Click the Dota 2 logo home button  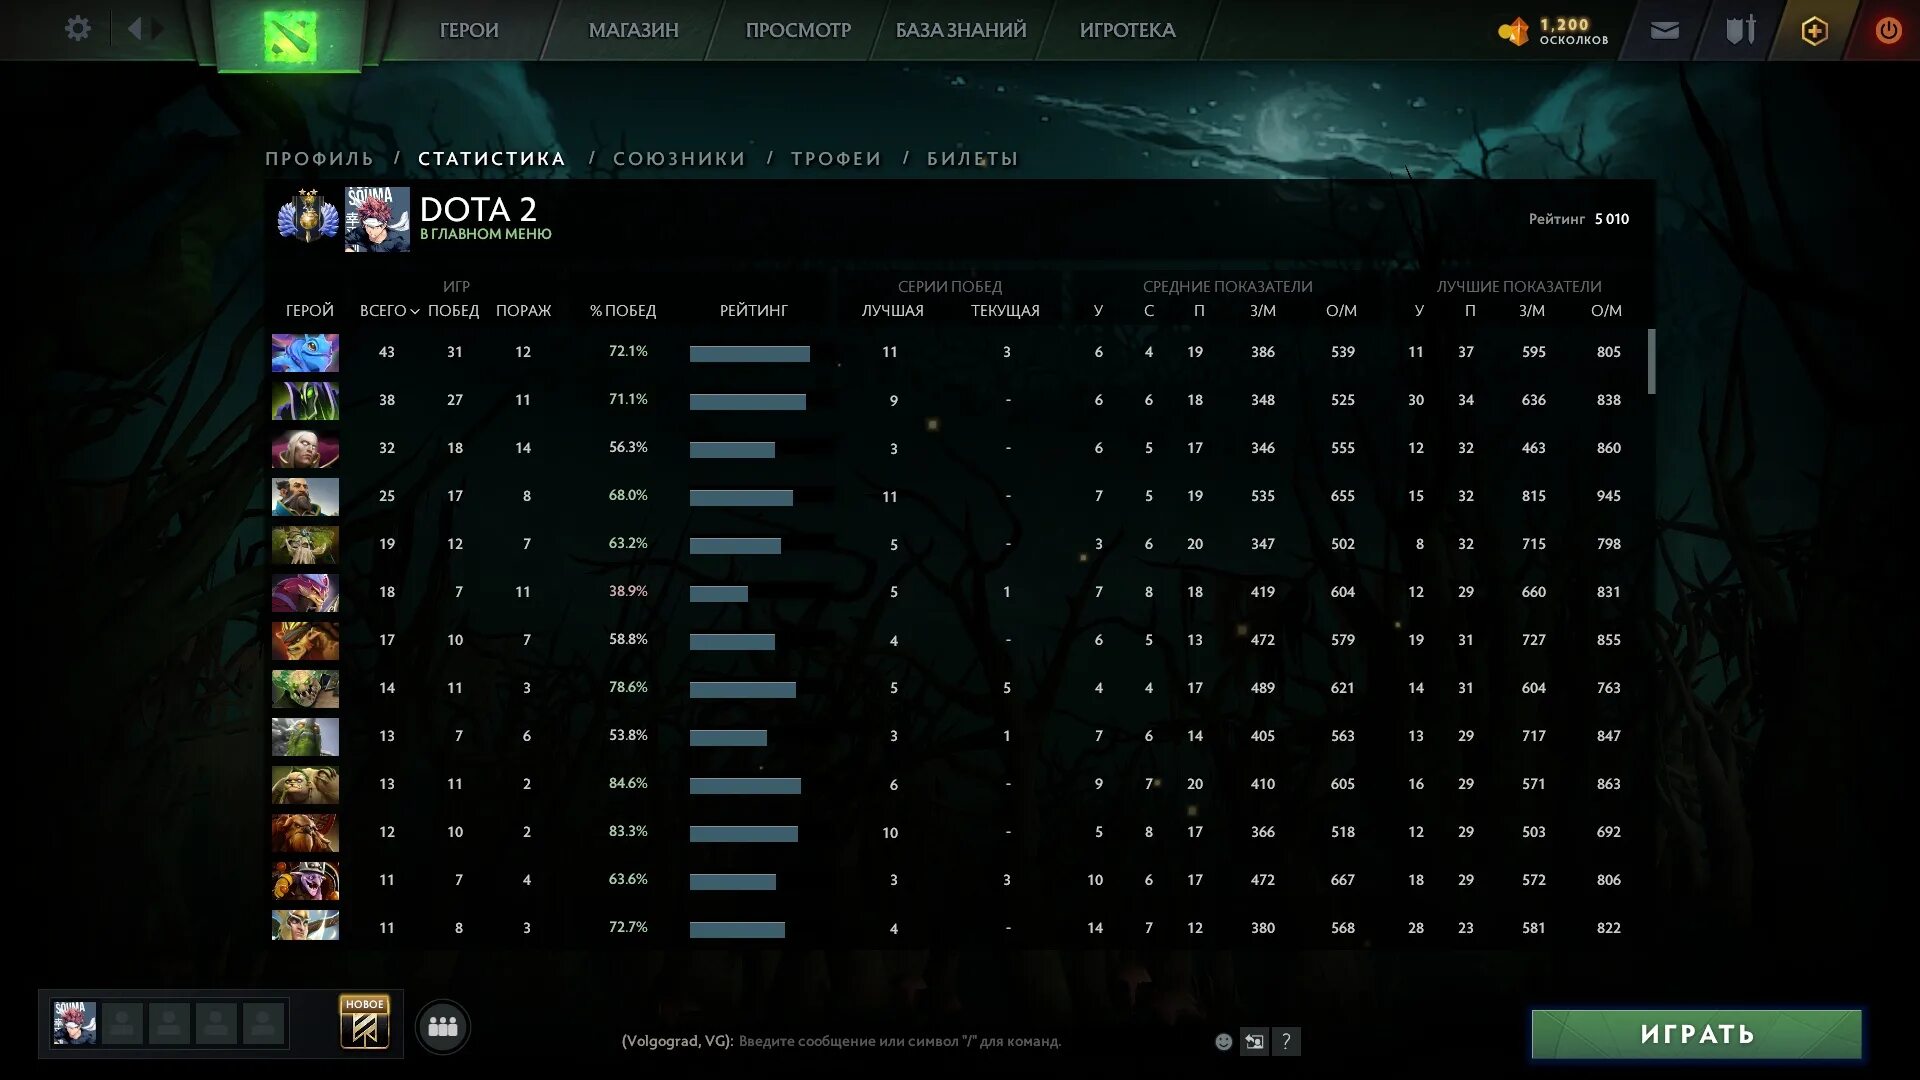[289, 35]
